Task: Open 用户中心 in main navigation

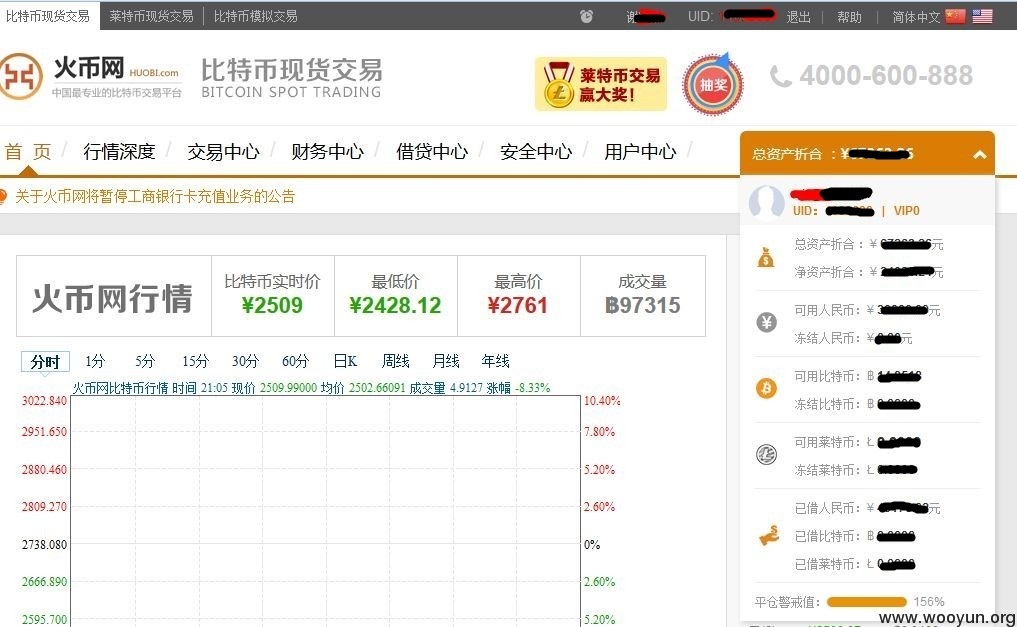Action: 640,152
